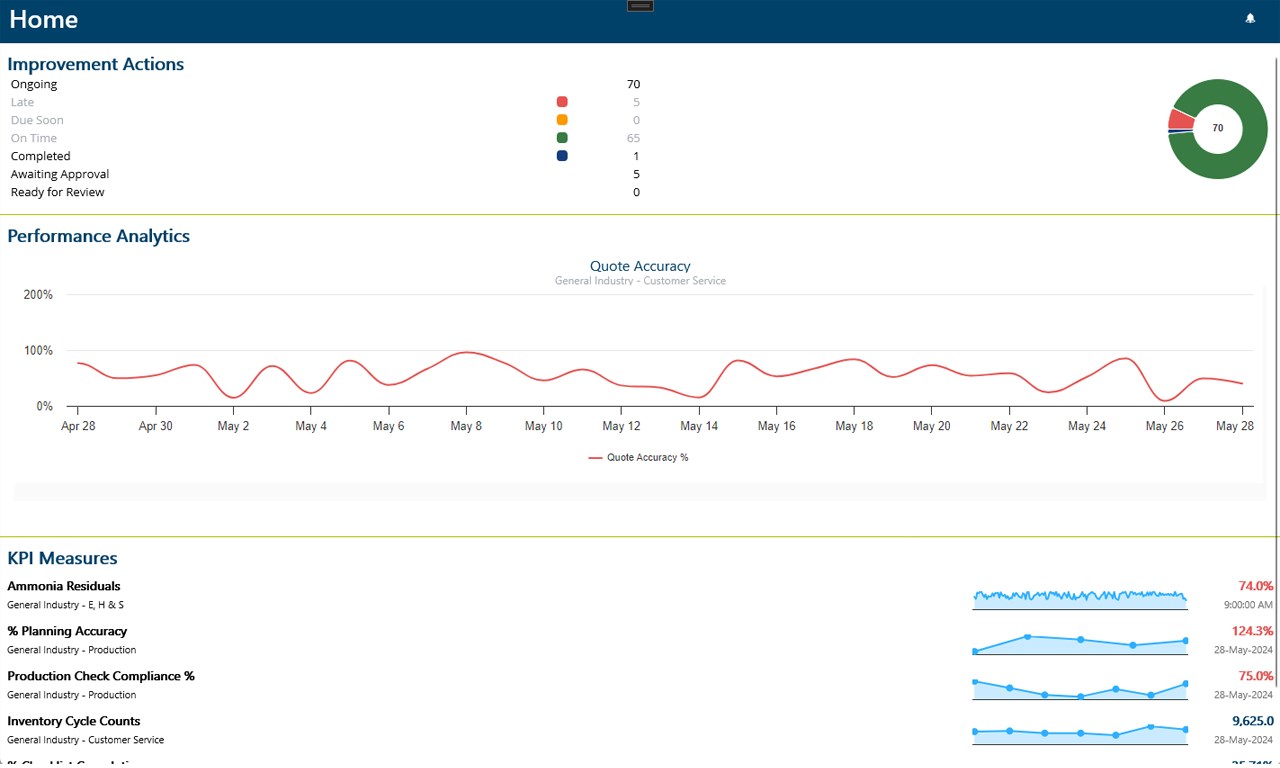Open the Awaiting Approval actions row

click(325, 174)
